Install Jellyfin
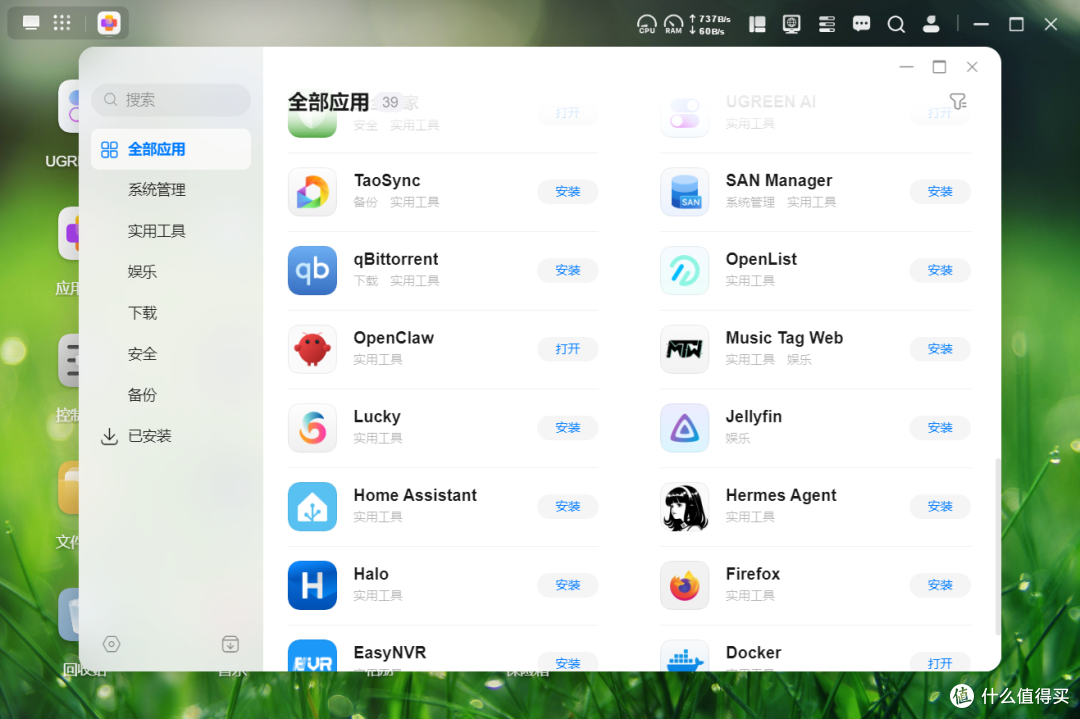1080x719 pixels. coord(939,428)
